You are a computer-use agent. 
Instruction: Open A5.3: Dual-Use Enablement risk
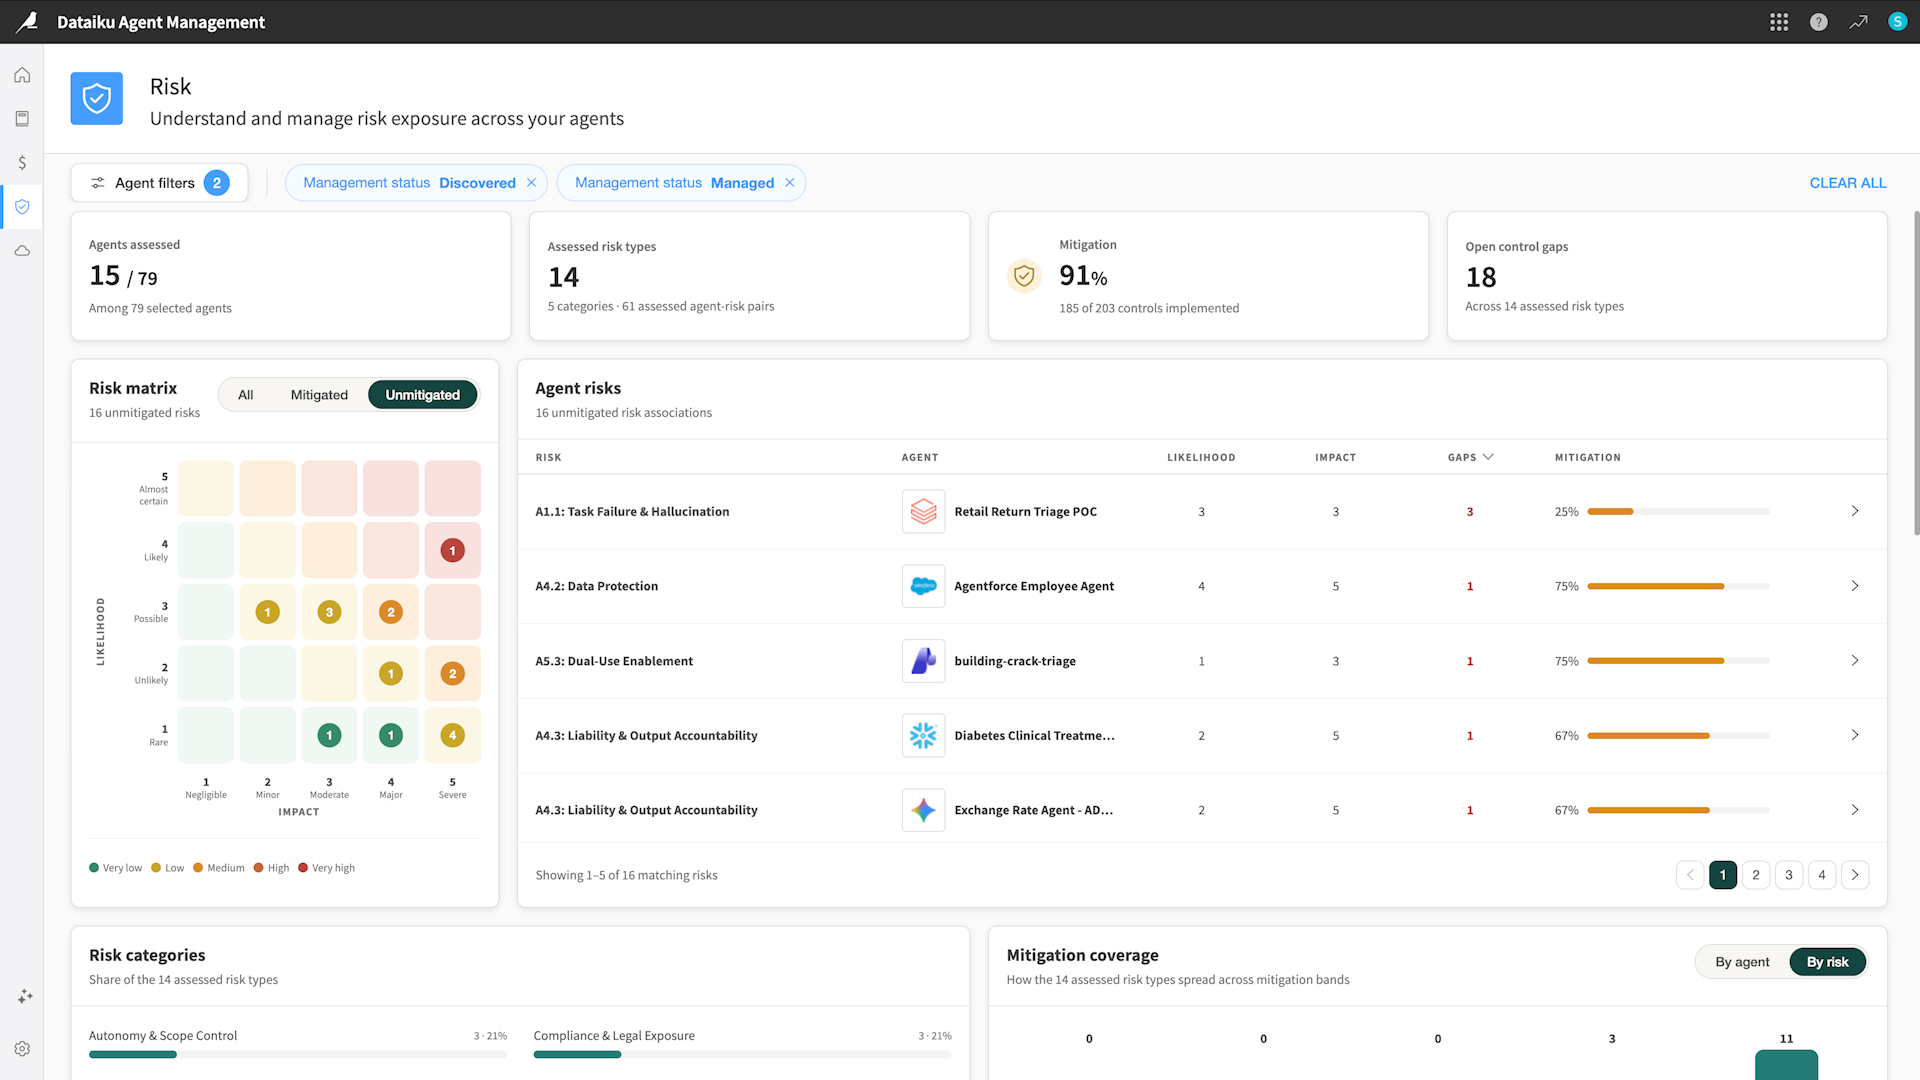[614, 661]
